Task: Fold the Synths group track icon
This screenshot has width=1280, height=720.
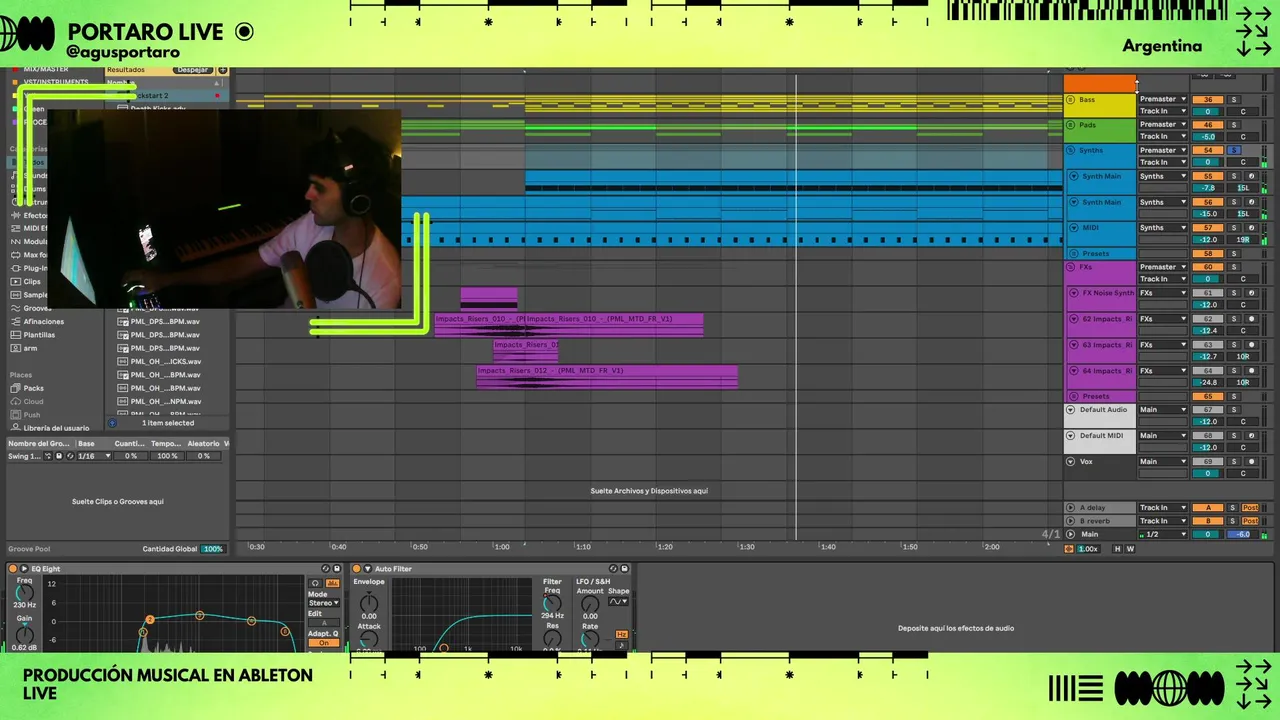Action: click(x=1071, y=150)
